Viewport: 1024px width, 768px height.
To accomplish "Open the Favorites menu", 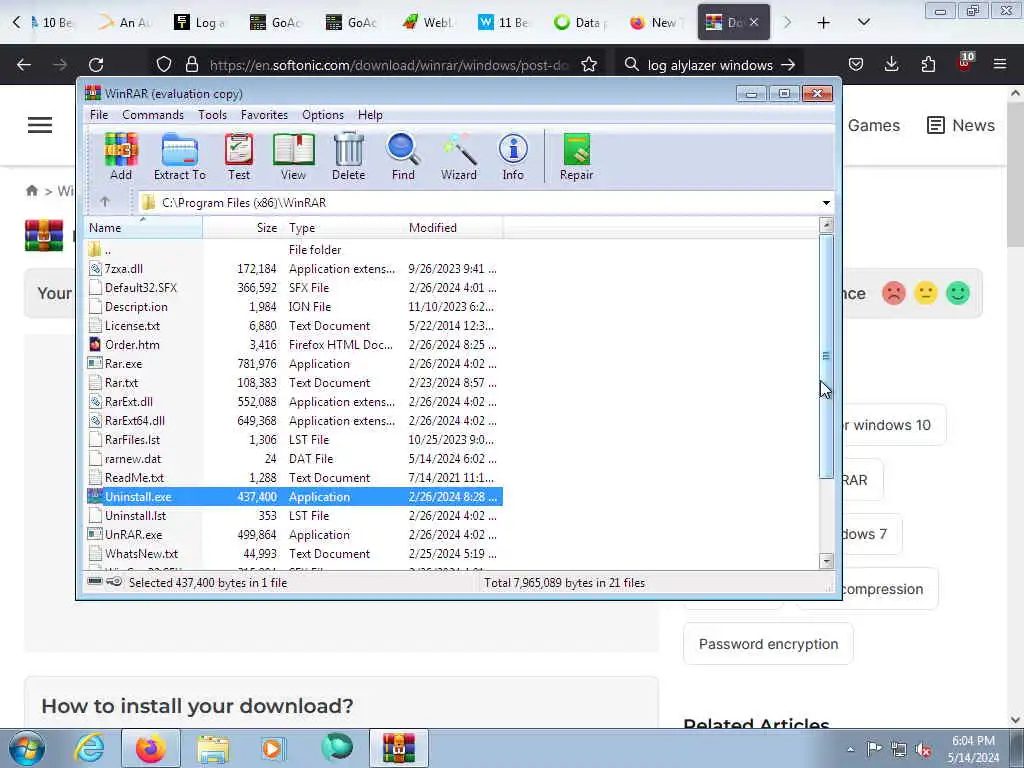I will [x=264, y=115].
